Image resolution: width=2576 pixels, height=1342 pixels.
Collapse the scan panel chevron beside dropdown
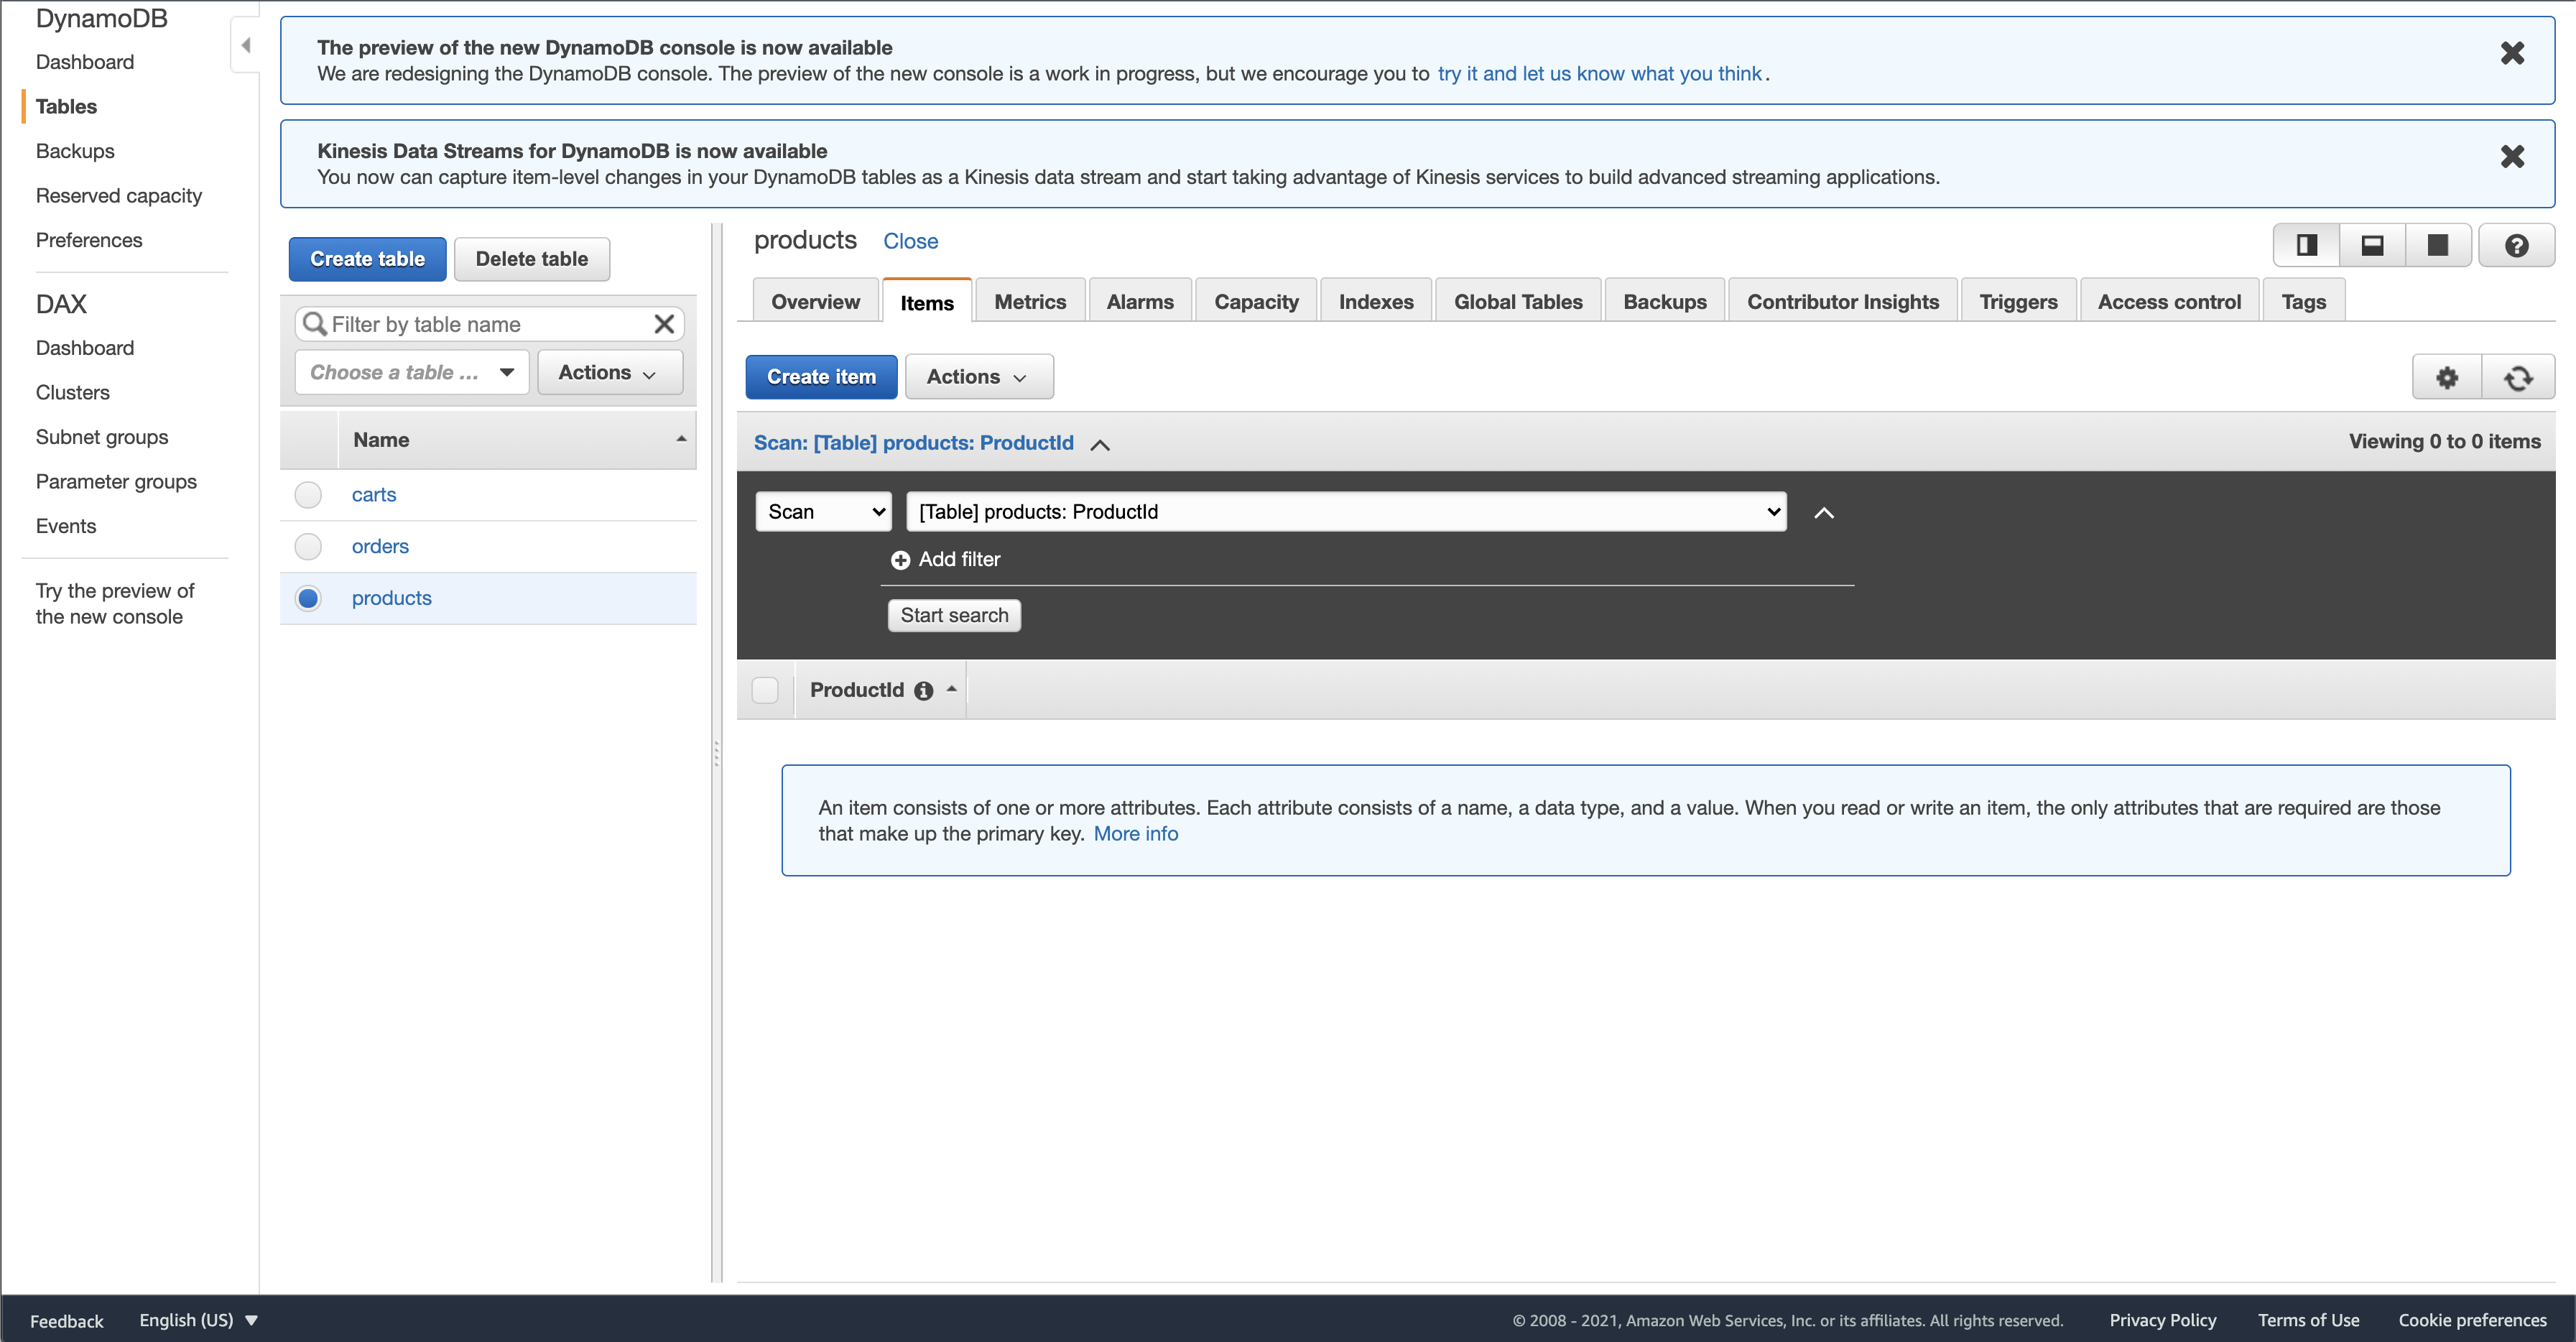tap(1824, 513)
